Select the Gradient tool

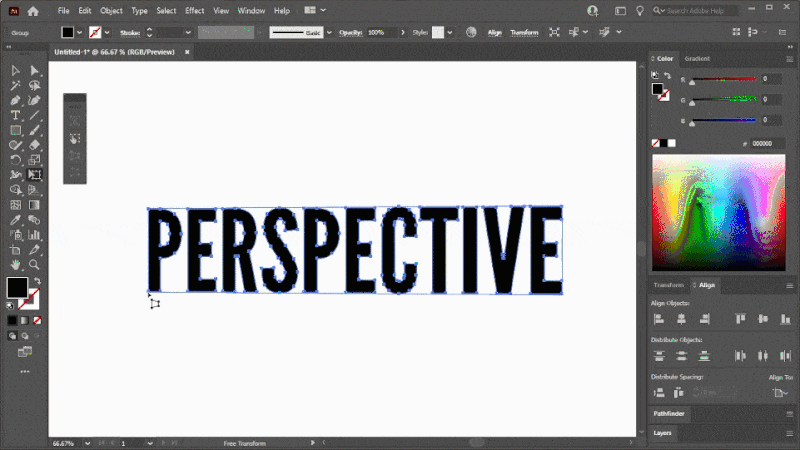34,205
